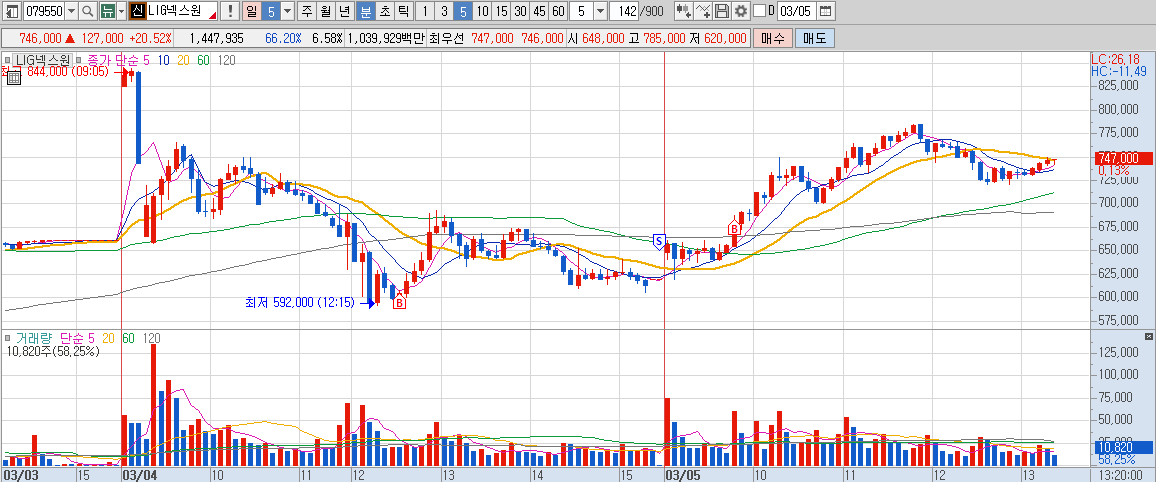Screen dimensions: 1156x482
Task: Click the gray 120 price average legend
Action: tap(226, 60)
